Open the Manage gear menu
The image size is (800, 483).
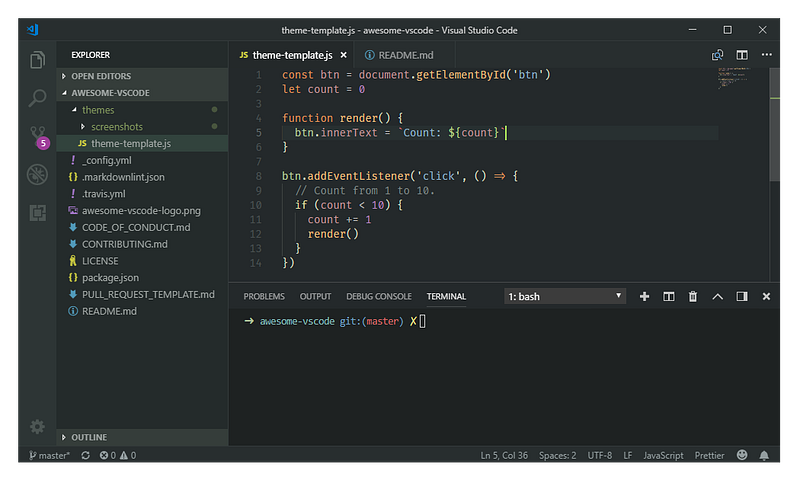click(x=37, y=426)
